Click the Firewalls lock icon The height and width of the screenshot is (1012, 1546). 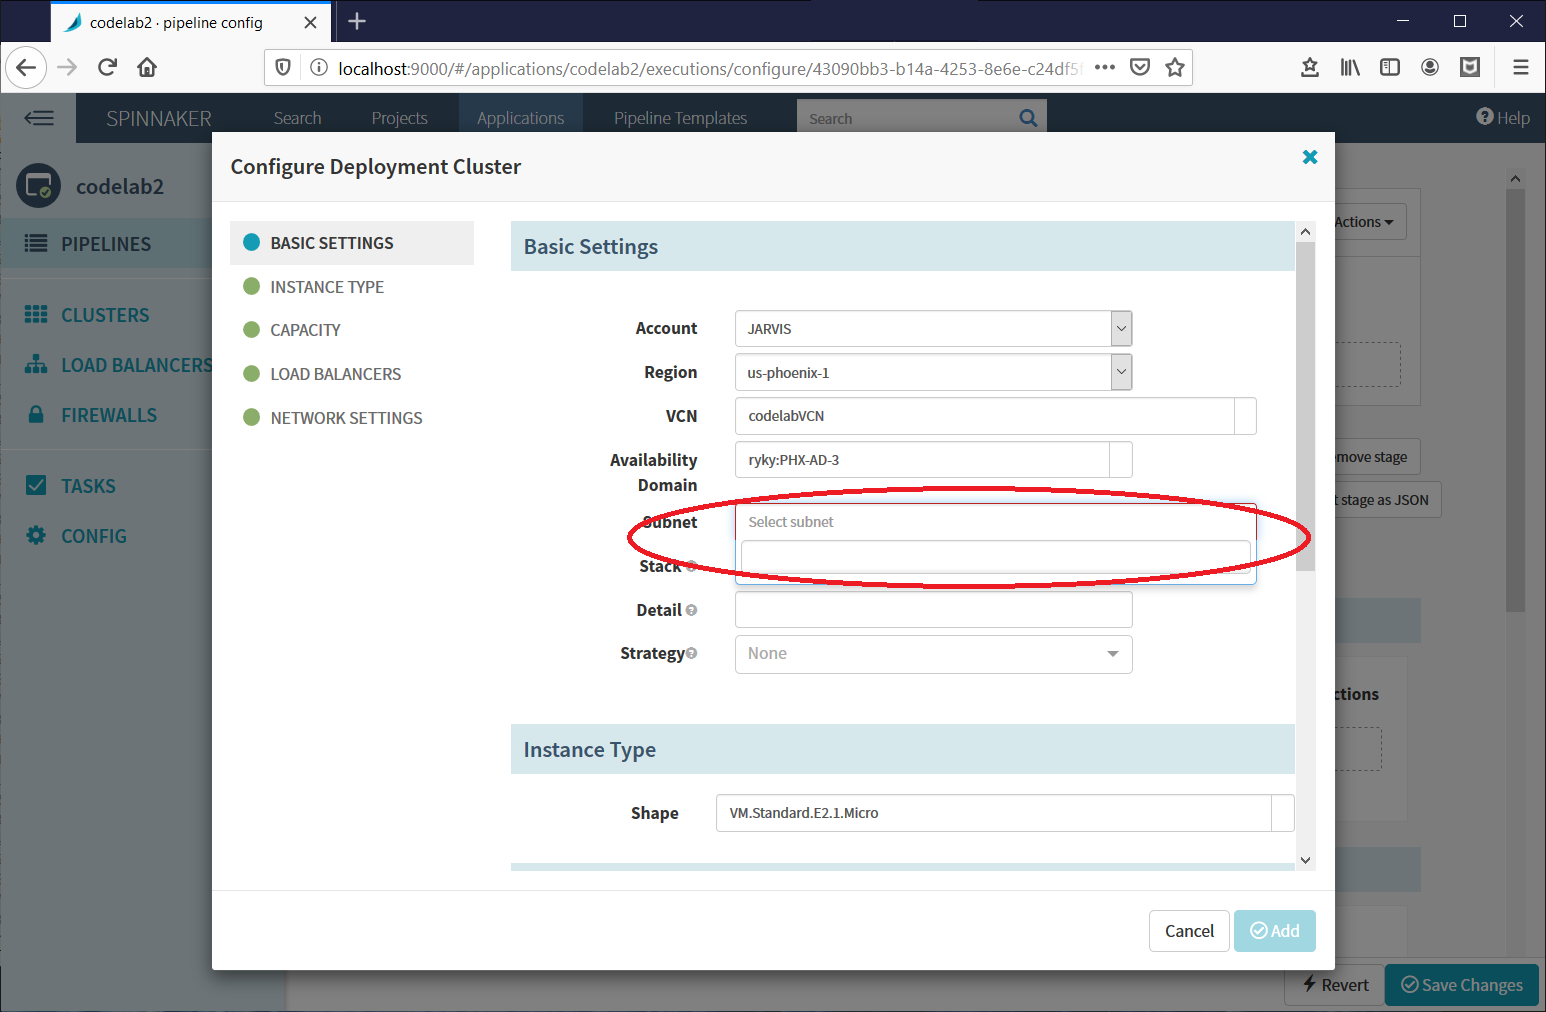point(37,414)
